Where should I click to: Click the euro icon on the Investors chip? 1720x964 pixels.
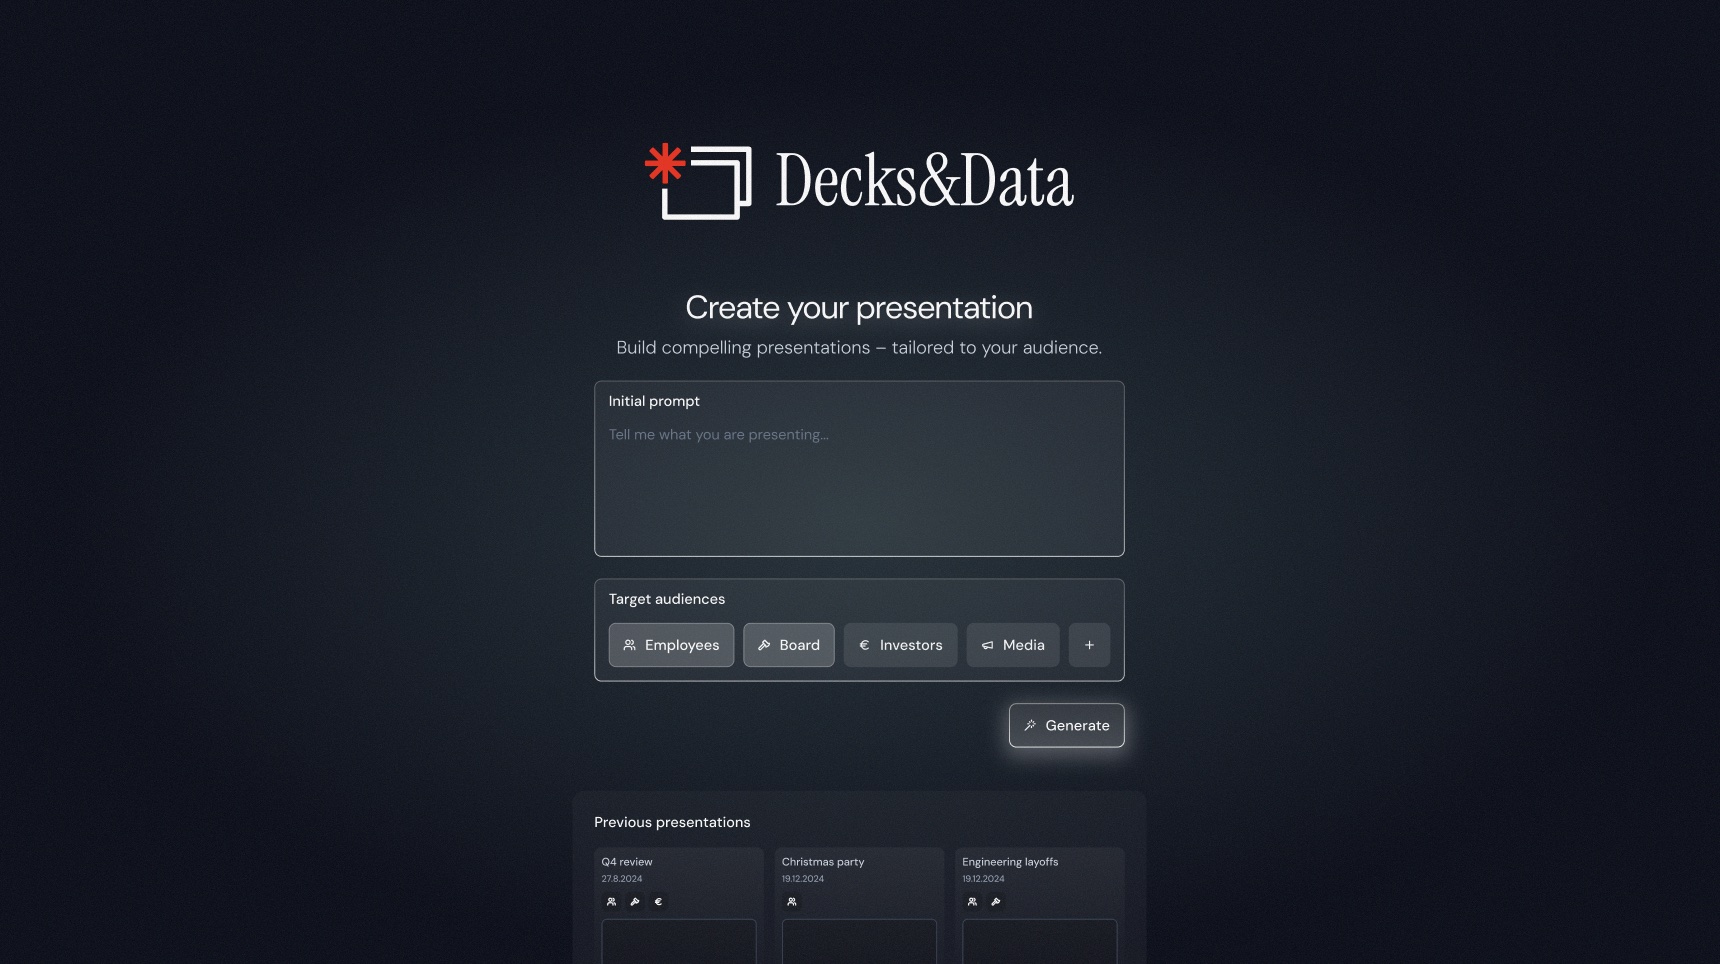pos(864,645)
